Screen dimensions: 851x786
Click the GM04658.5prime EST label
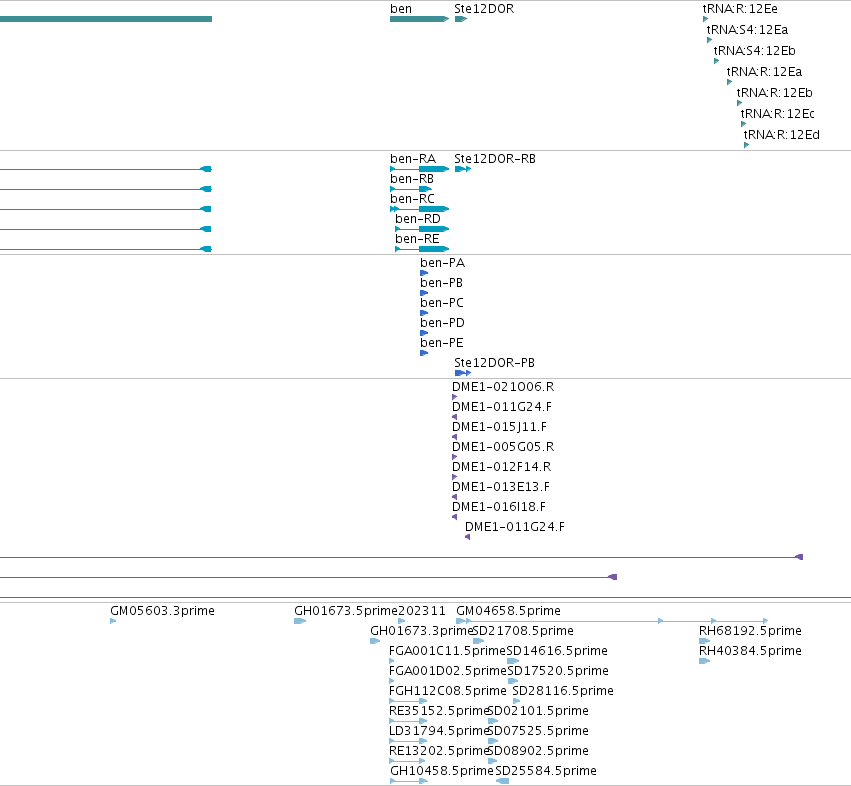tap(509, 611)
